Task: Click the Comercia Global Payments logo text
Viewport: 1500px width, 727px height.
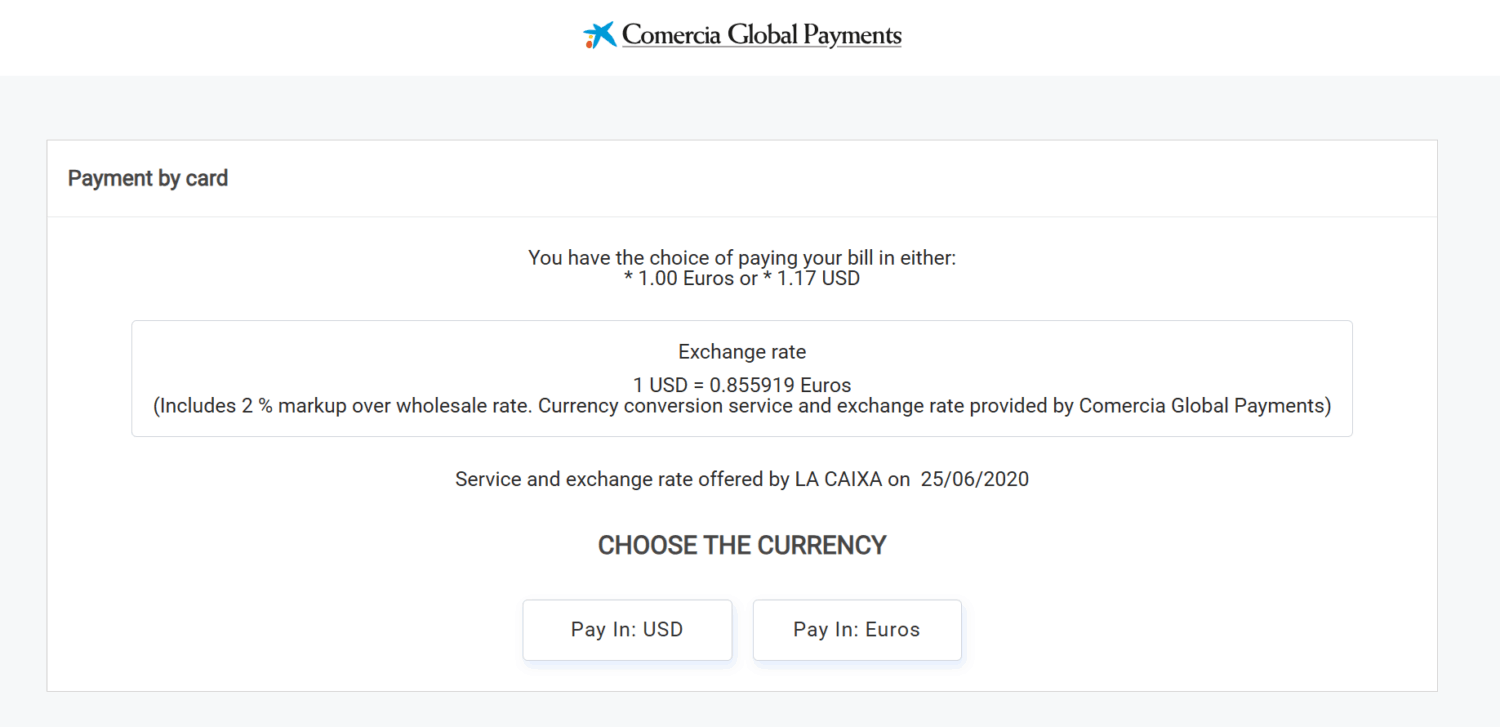Action: coord(760,35)
